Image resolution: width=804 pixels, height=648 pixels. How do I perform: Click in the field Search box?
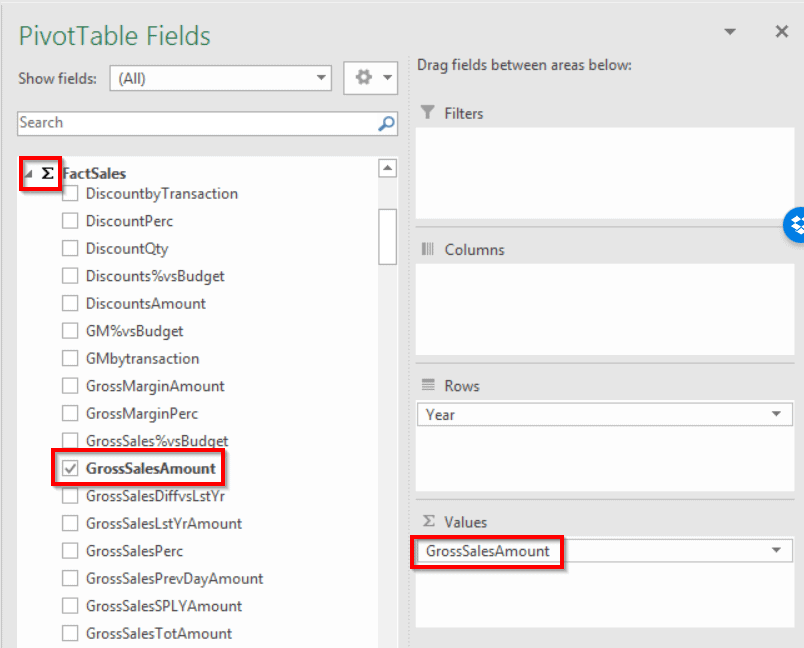point(195,123)
